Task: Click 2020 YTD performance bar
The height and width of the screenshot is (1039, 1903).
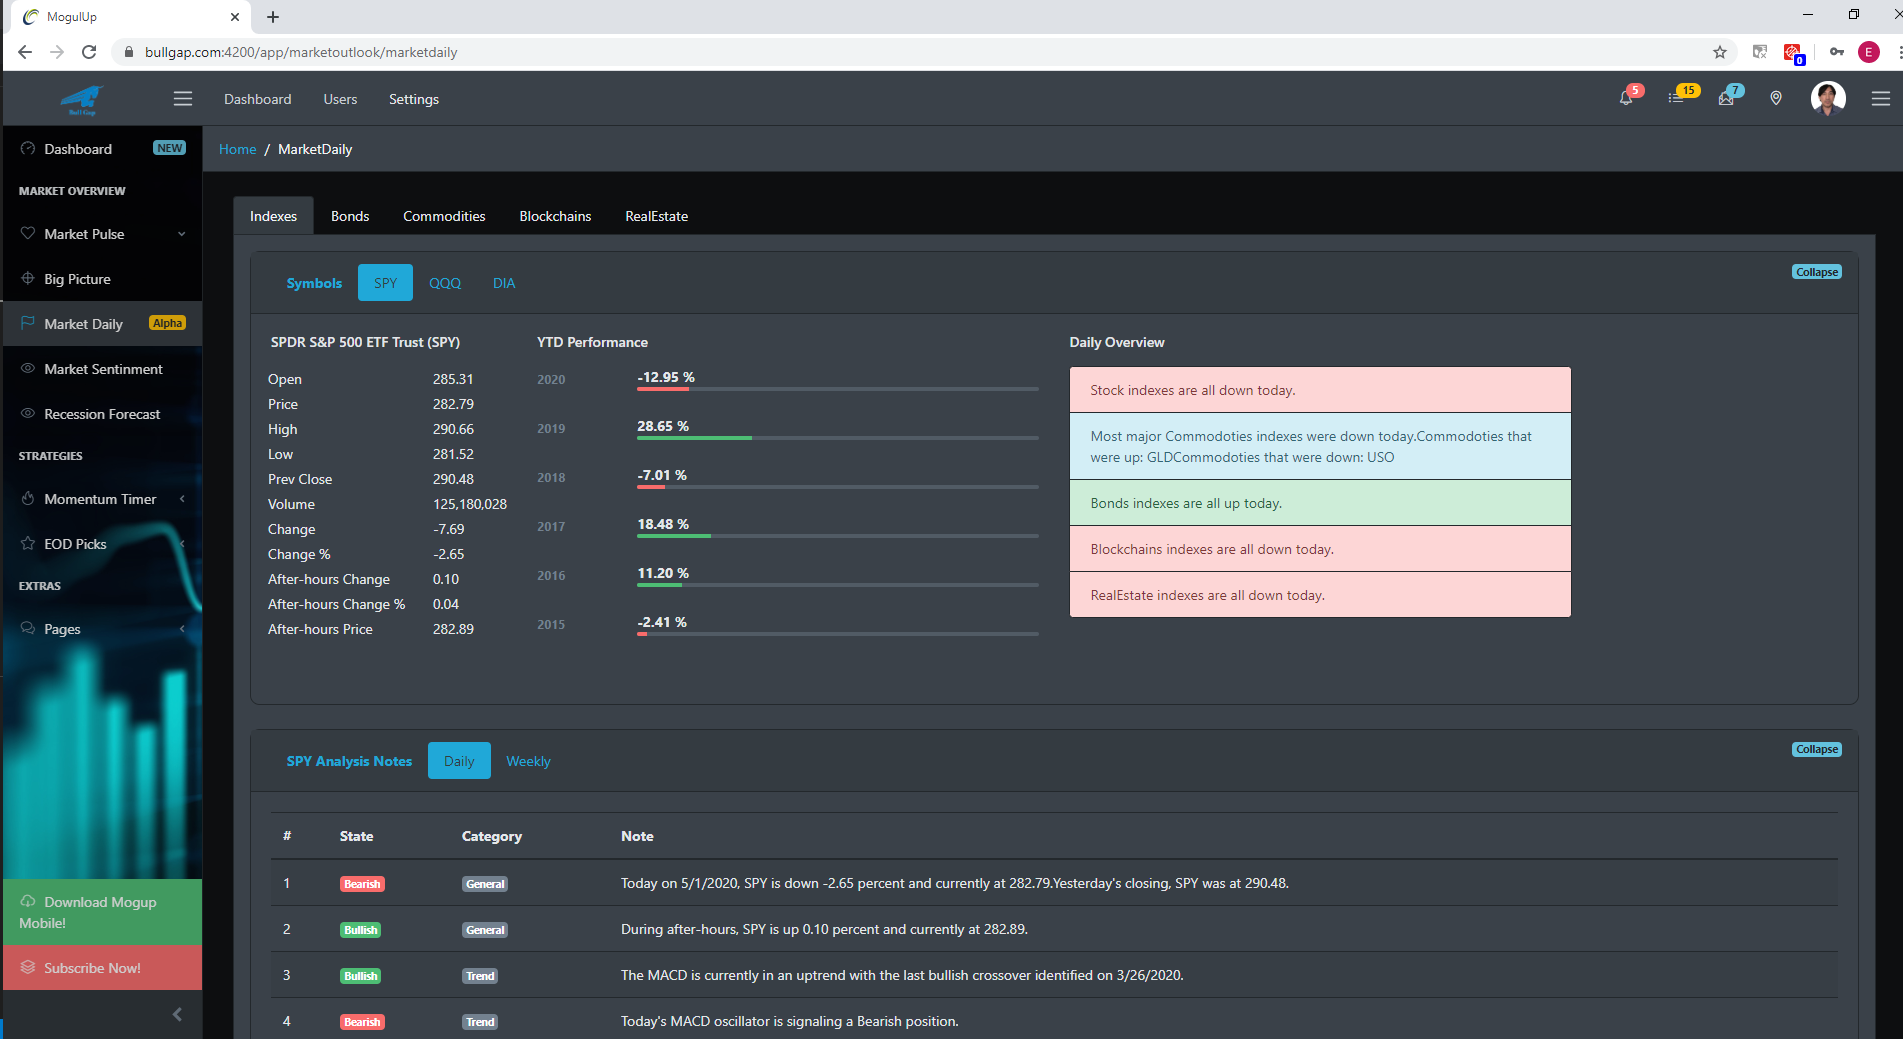Action: point(838,389)
